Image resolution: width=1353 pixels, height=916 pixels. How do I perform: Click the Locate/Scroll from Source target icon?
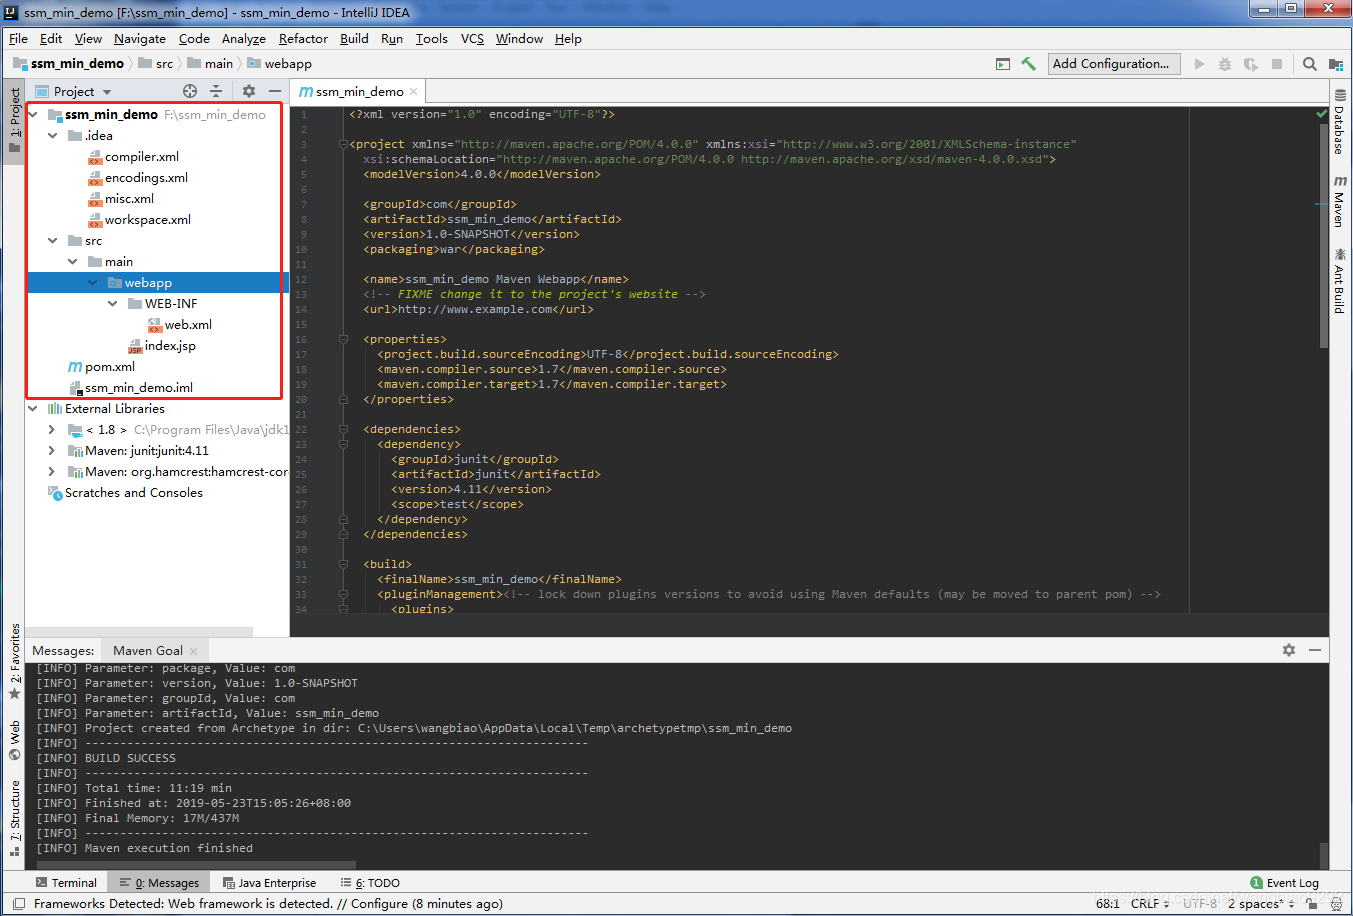click(190, 91)
